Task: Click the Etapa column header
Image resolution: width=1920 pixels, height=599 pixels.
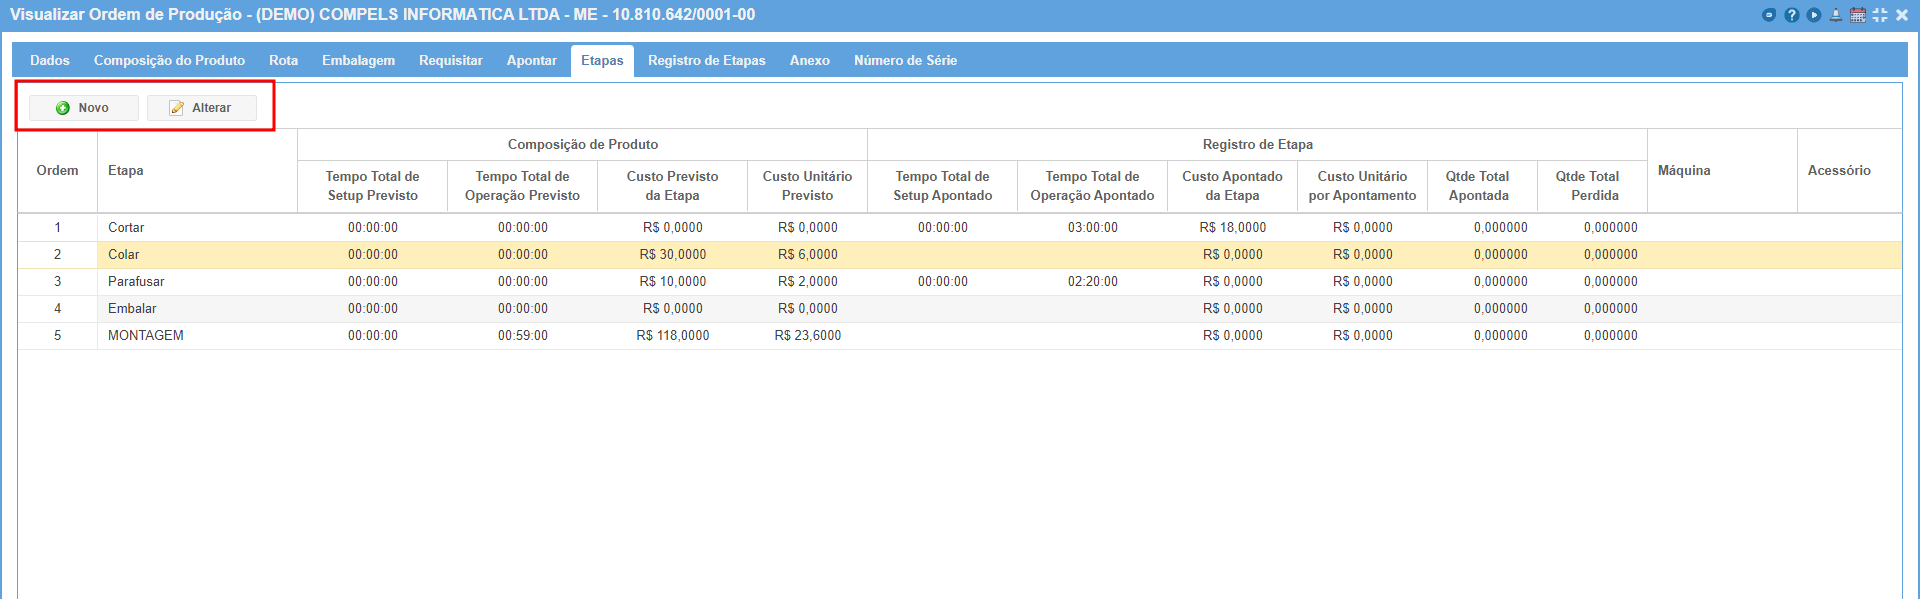Action: (197, 171)
